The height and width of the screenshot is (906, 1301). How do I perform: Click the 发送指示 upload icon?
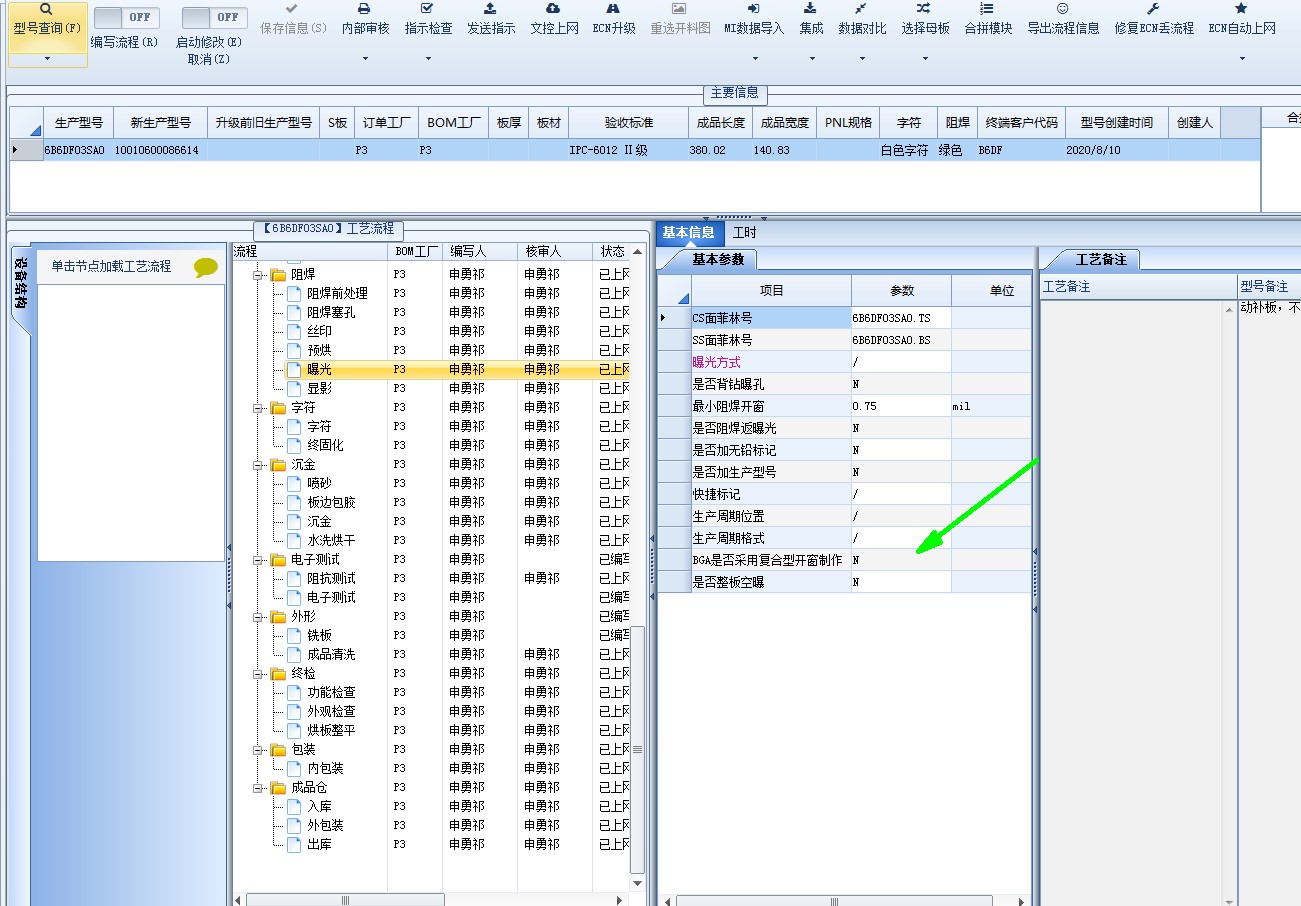click(490, 9)
